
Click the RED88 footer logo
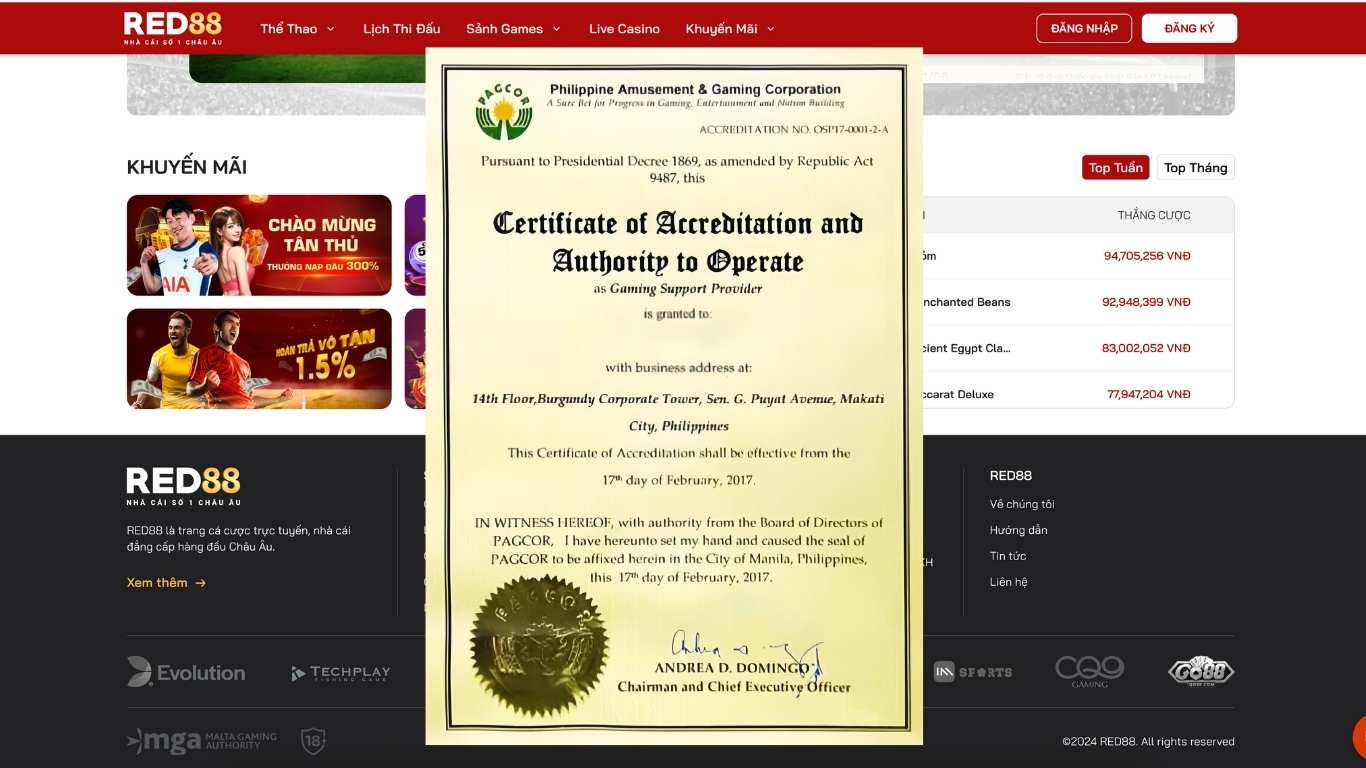(183, 486)
